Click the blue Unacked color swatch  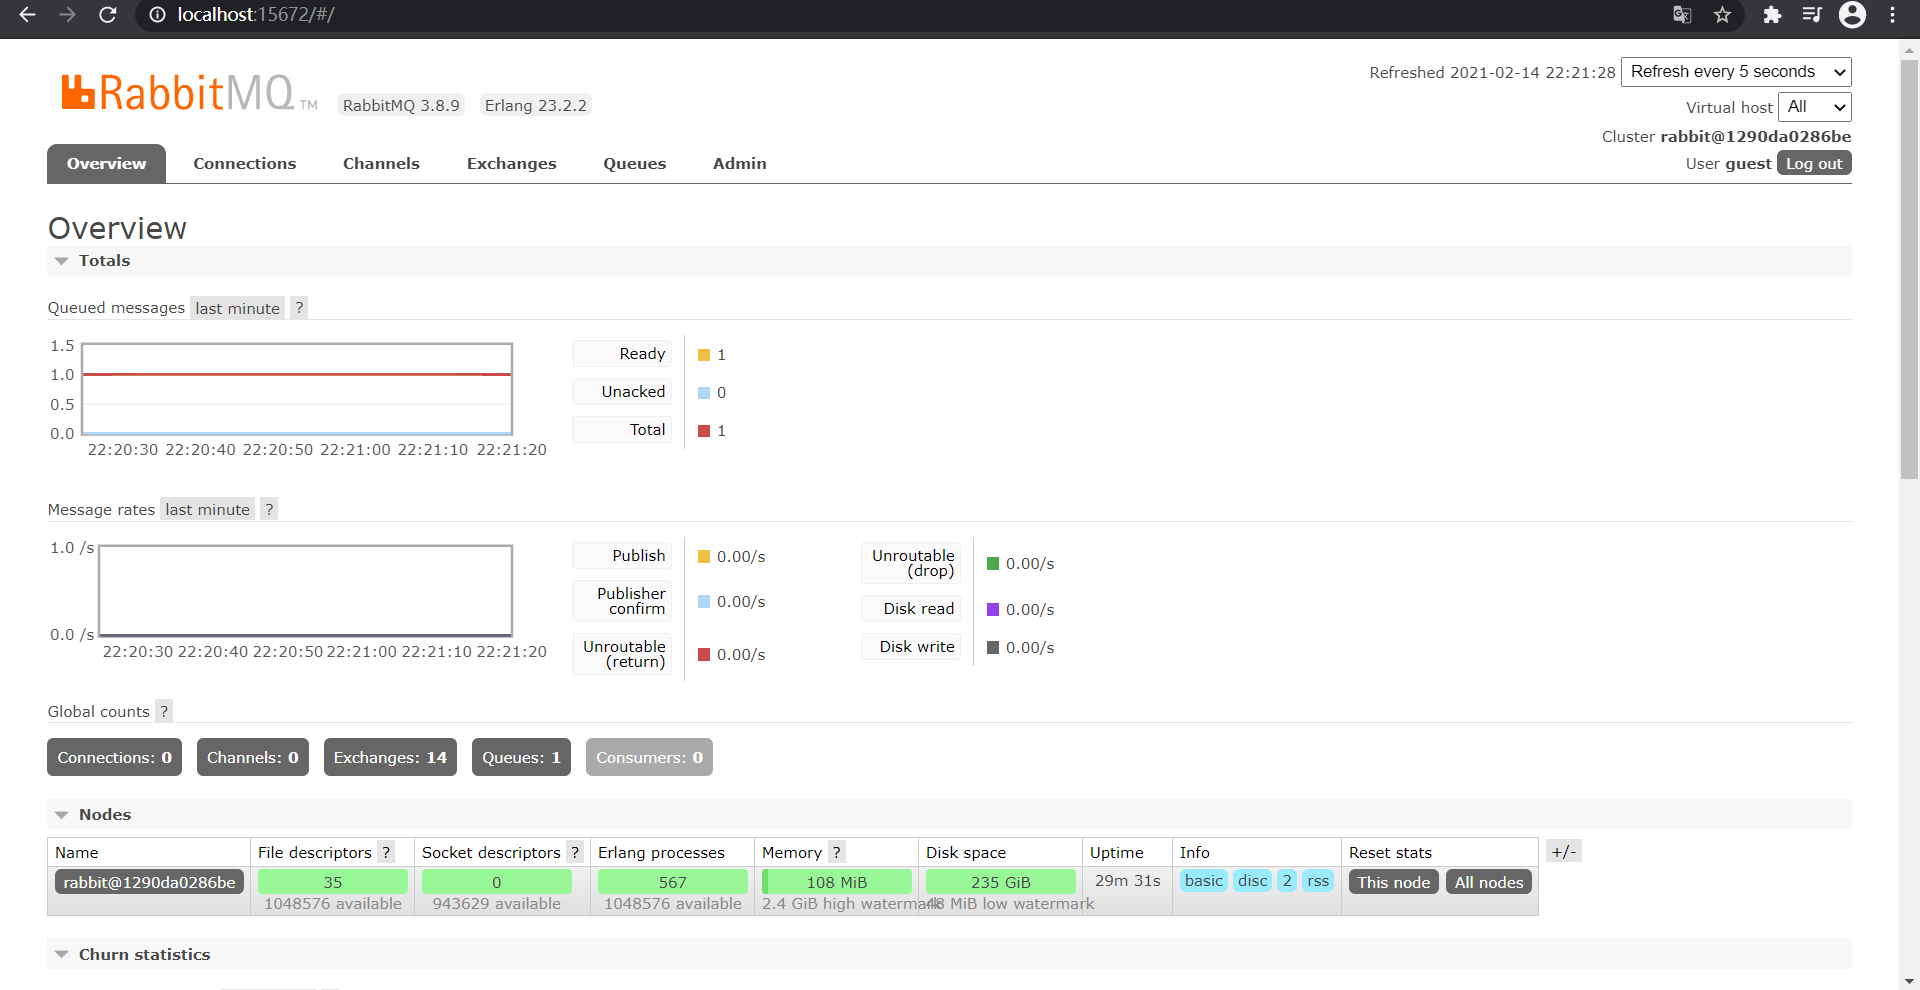tap(704, 393)
